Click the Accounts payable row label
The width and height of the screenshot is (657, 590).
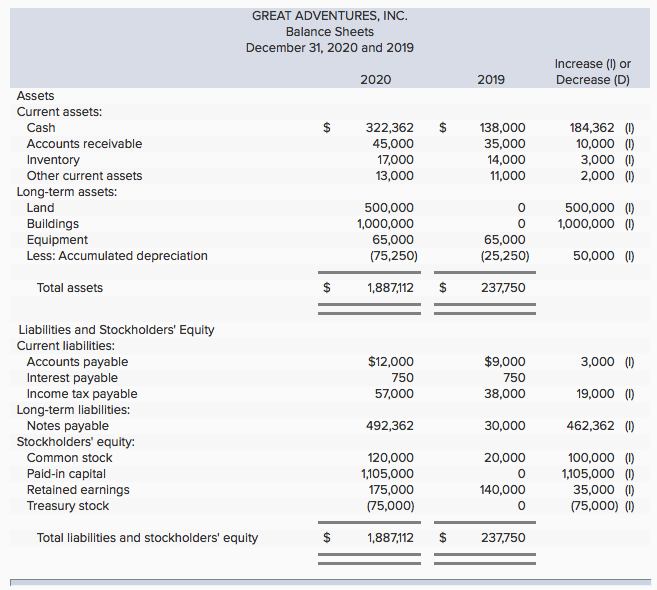[x=78, y=362]
